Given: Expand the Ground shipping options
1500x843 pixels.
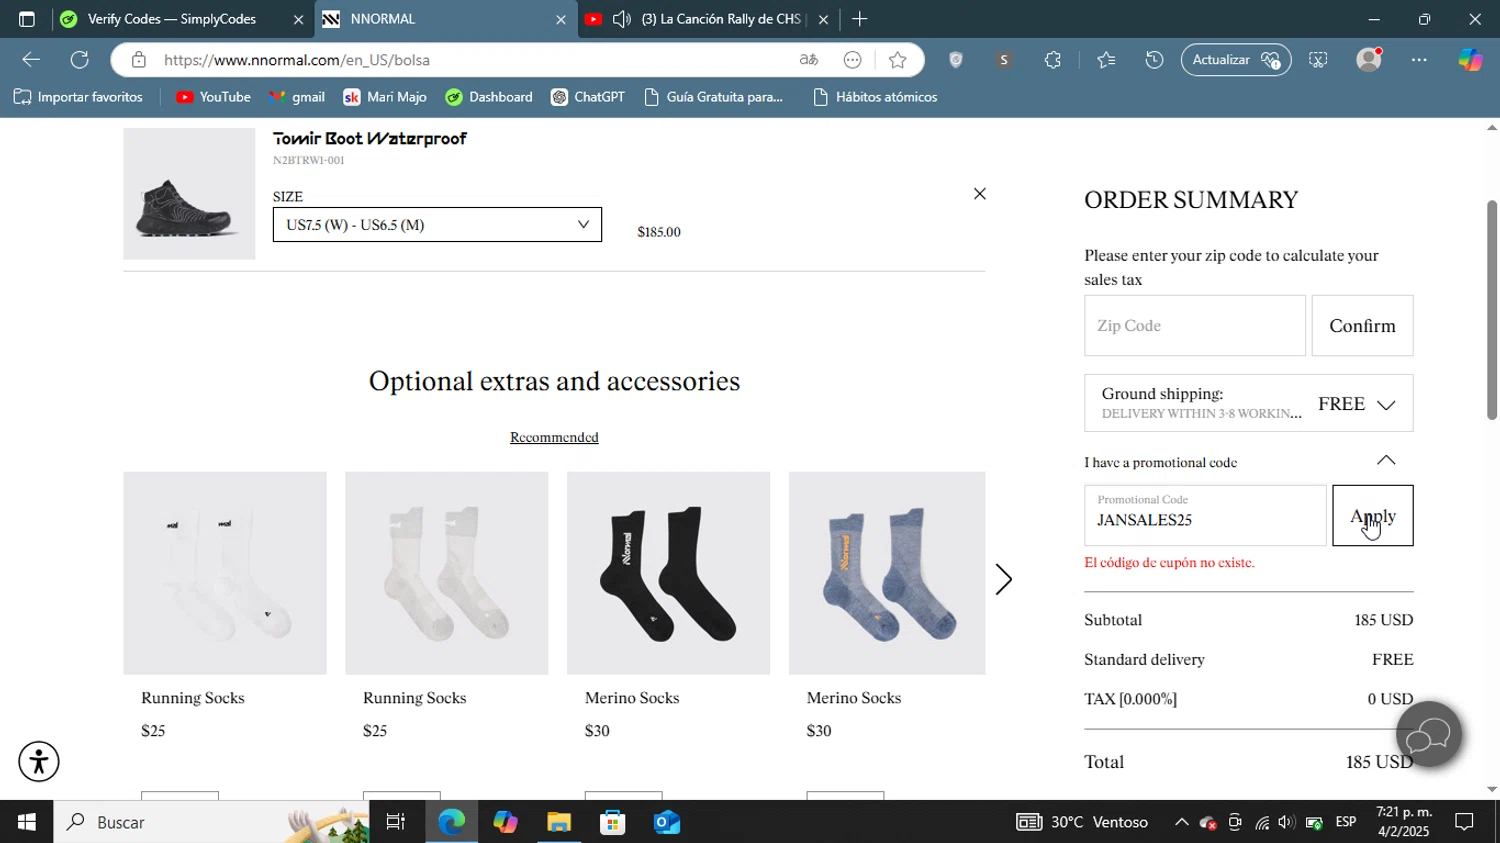Looking at the screenshot, I should pyautogui.click(x=1248, y=403).
